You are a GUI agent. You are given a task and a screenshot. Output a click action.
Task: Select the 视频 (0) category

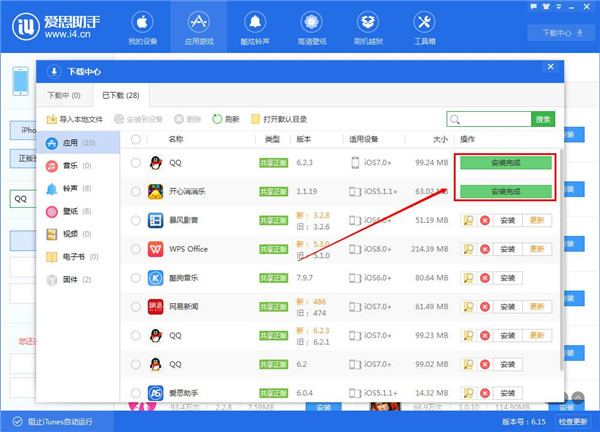[x=78, y=234]
